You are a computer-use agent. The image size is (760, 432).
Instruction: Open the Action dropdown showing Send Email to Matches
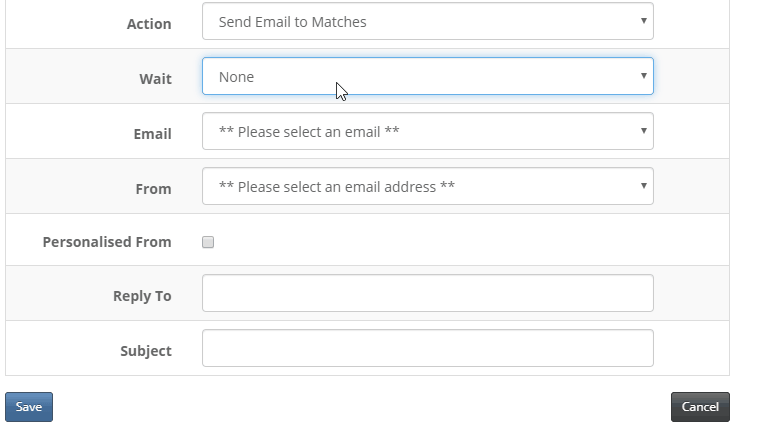click(x=428, y=21)
